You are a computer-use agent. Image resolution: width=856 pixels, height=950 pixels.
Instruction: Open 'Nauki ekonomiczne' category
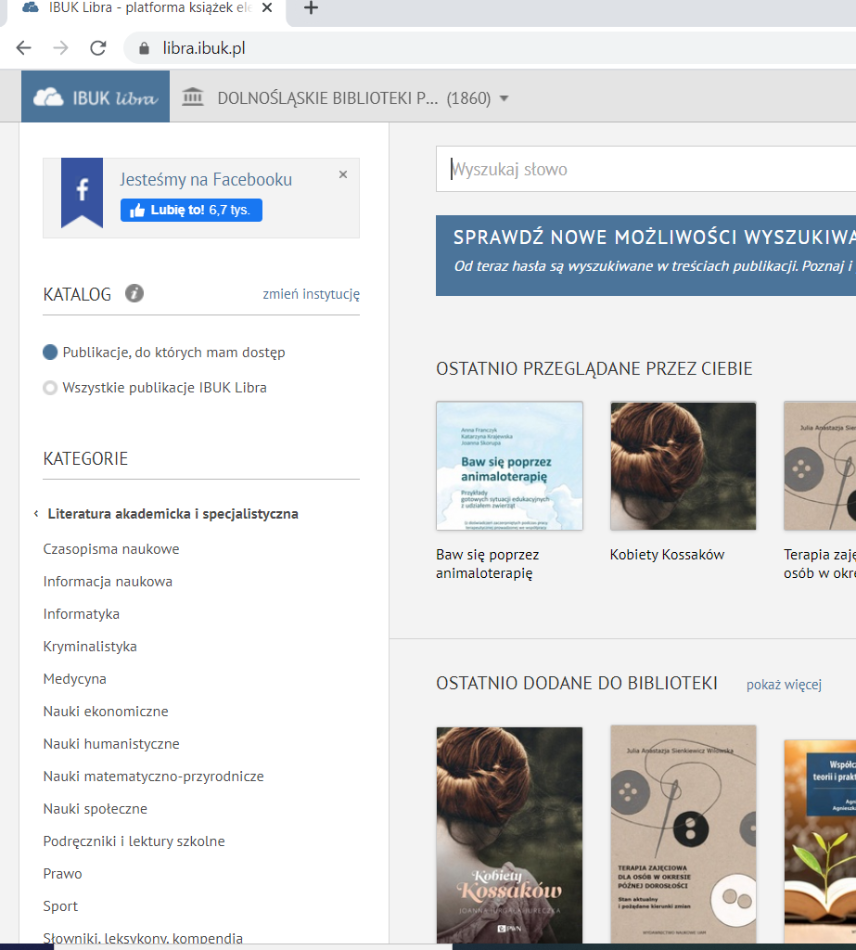(105, 711)
